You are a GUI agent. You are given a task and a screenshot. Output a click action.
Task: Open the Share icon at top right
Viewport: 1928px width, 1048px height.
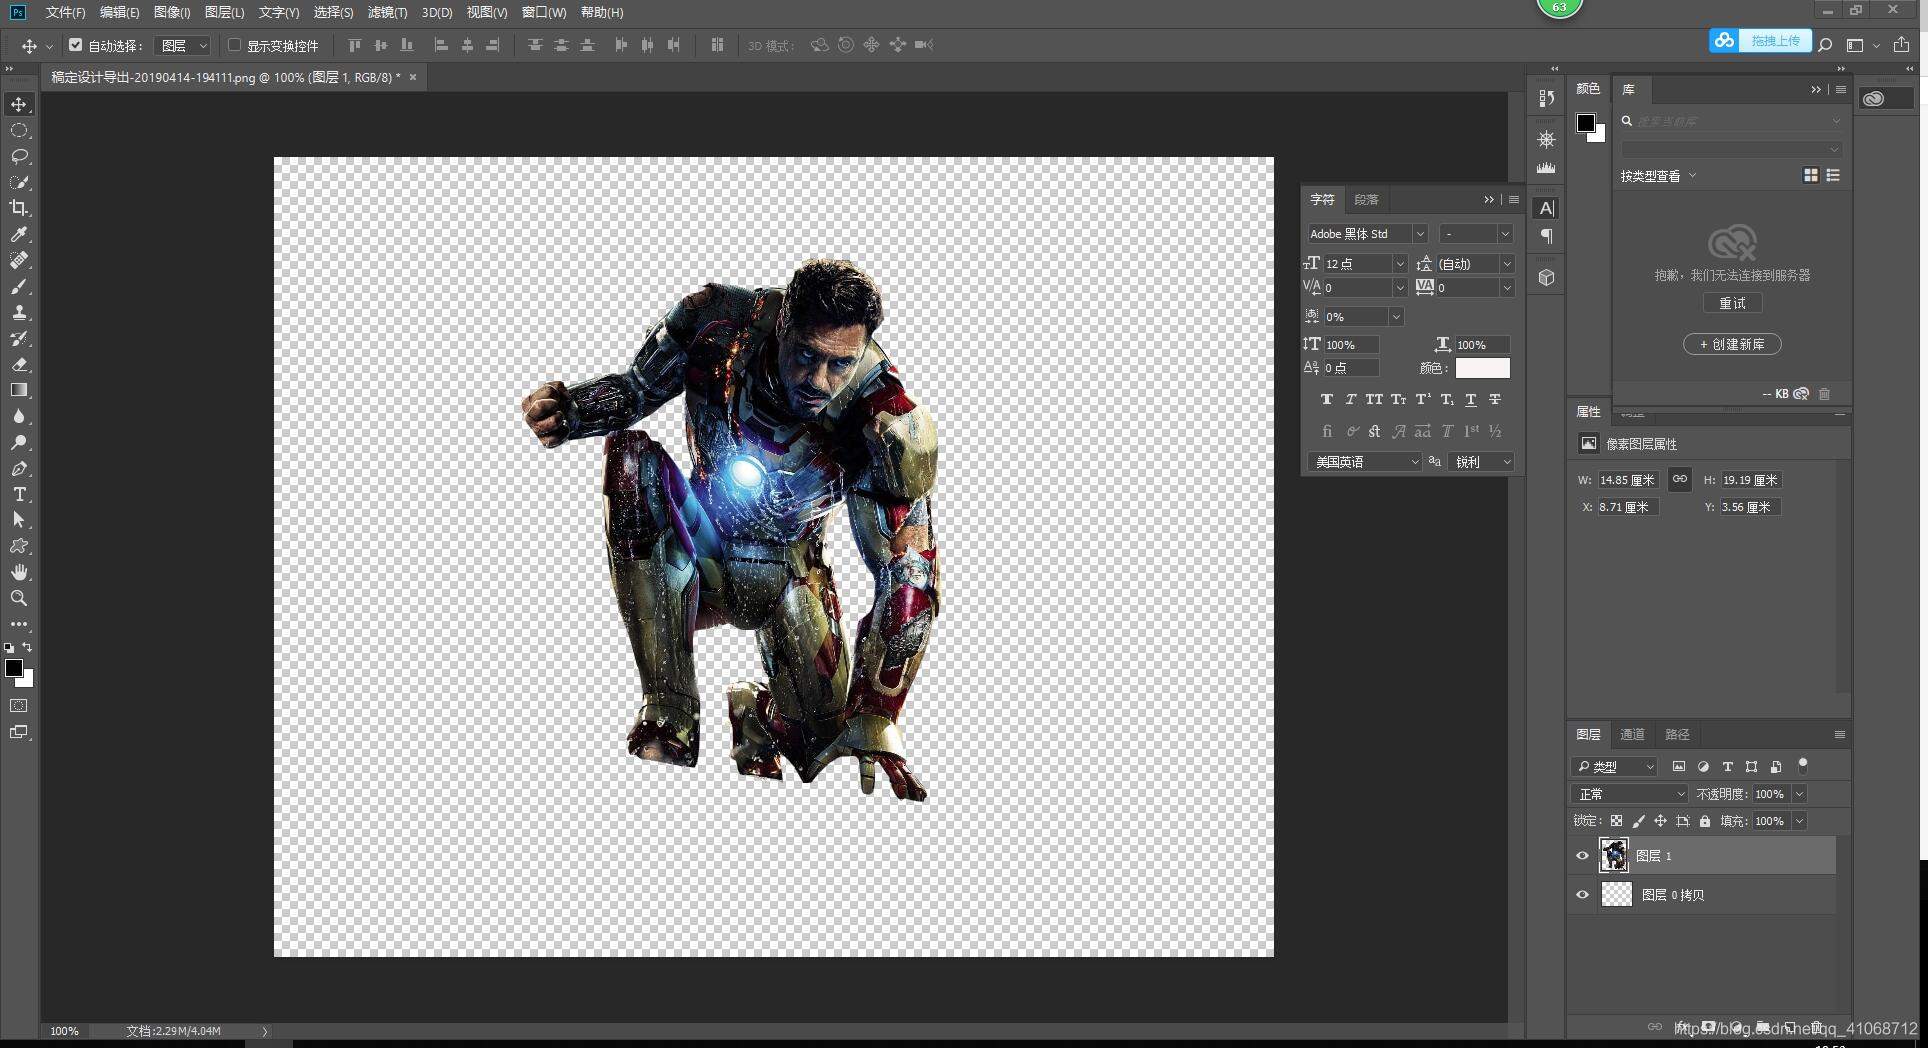coord(1902,45)
